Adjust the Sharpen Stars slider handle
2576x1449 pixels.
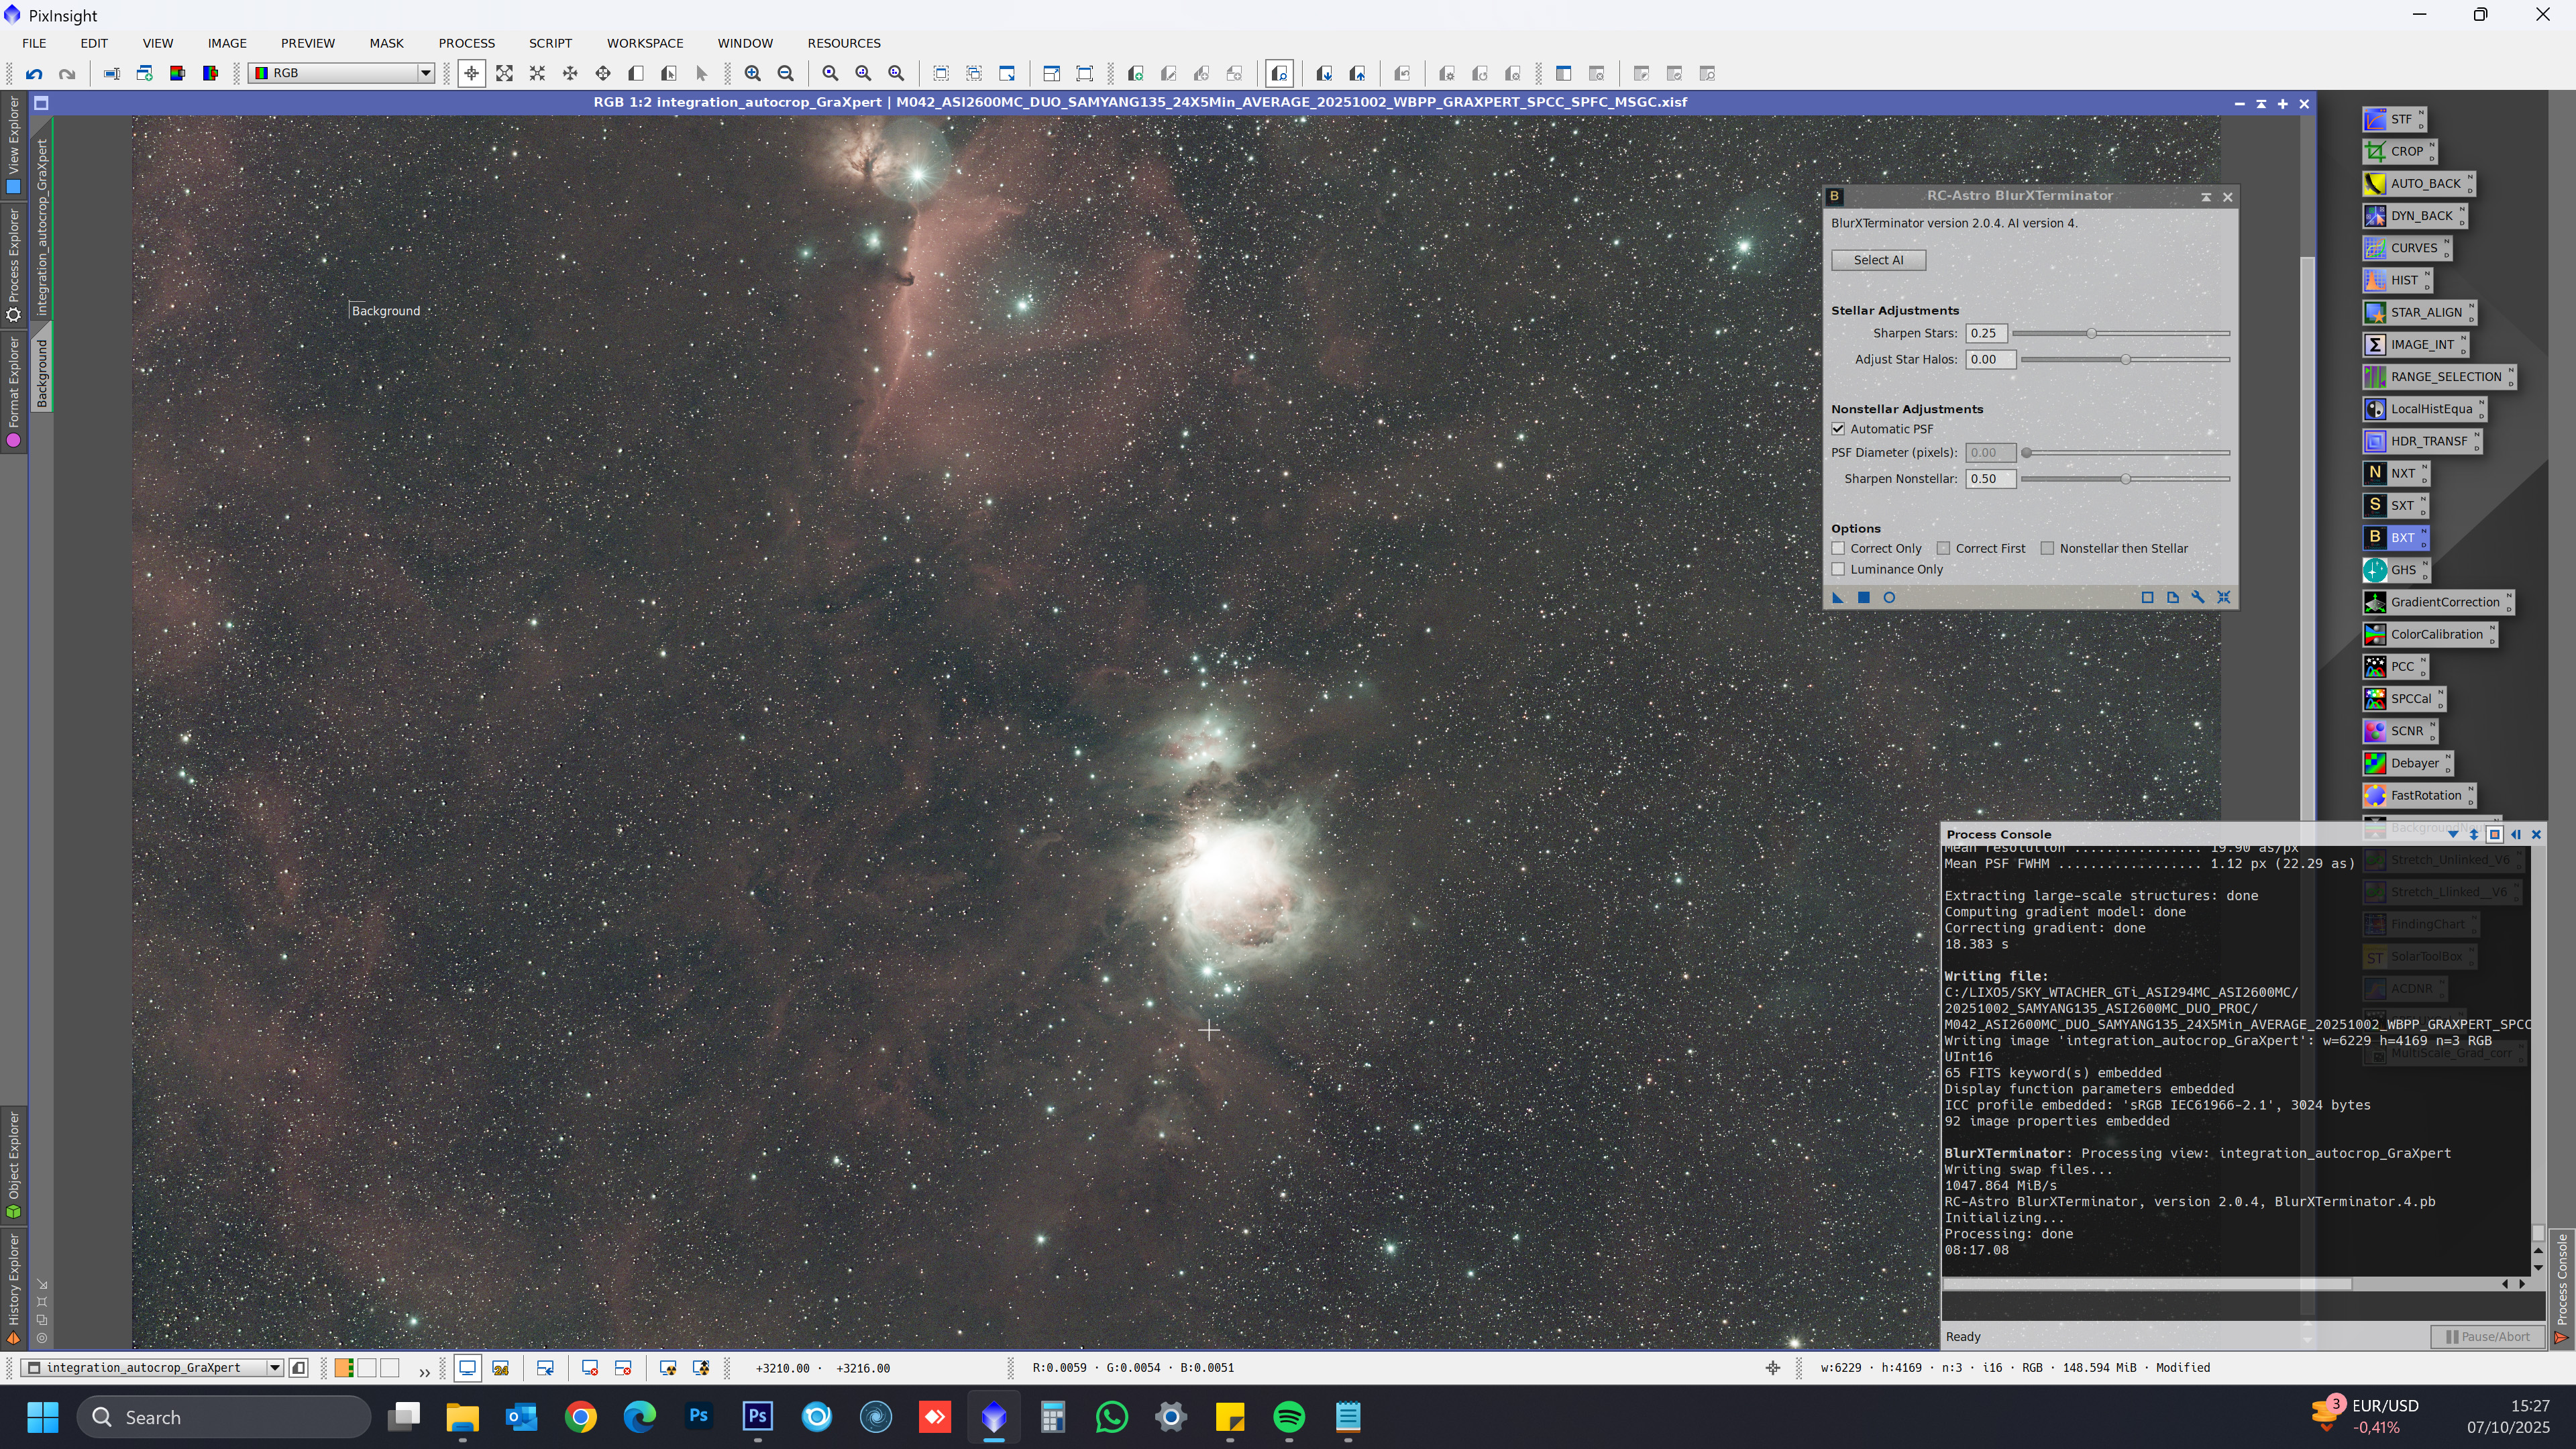2091,333
